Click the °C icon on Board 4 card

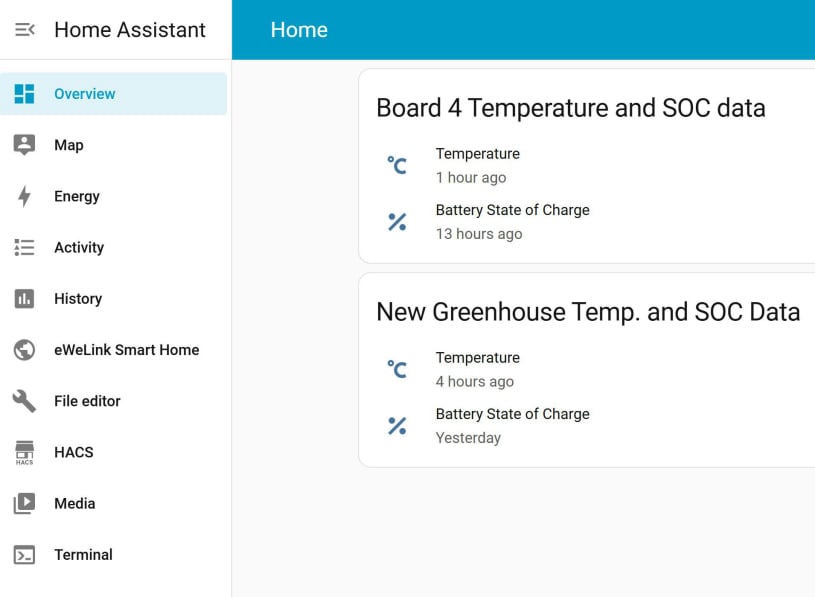[397, 164]
